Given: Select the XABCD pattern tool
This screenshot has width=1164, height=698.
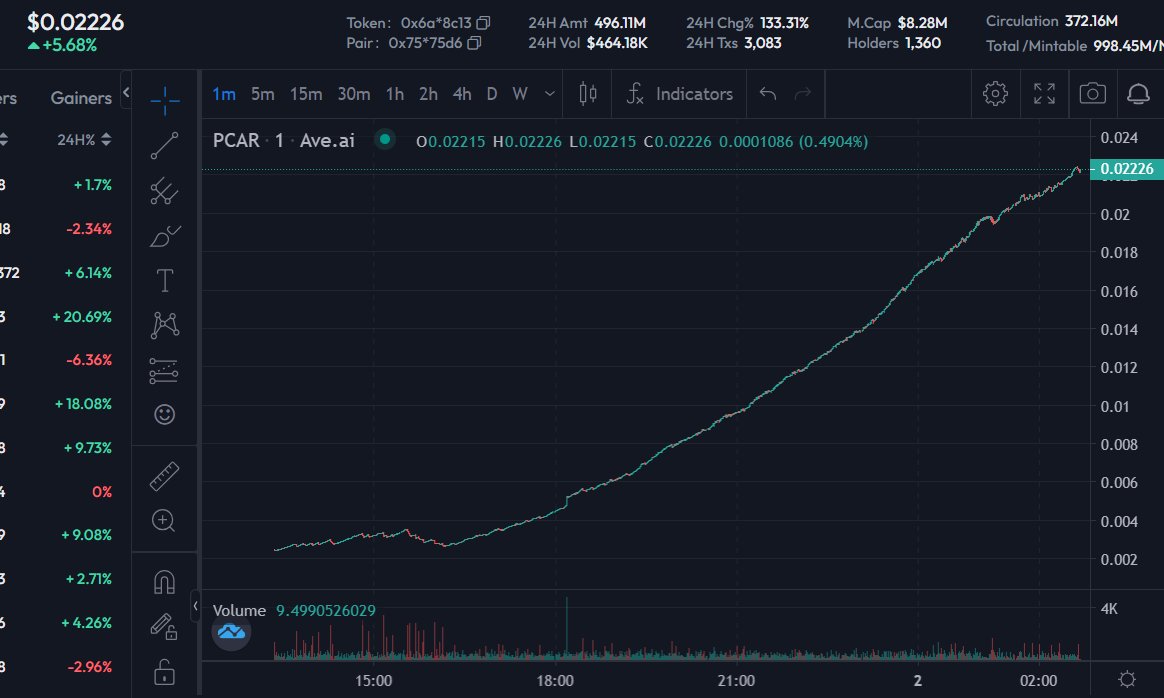Looking at the screenshot, I should pyautogui.click(x=164, y=325).
